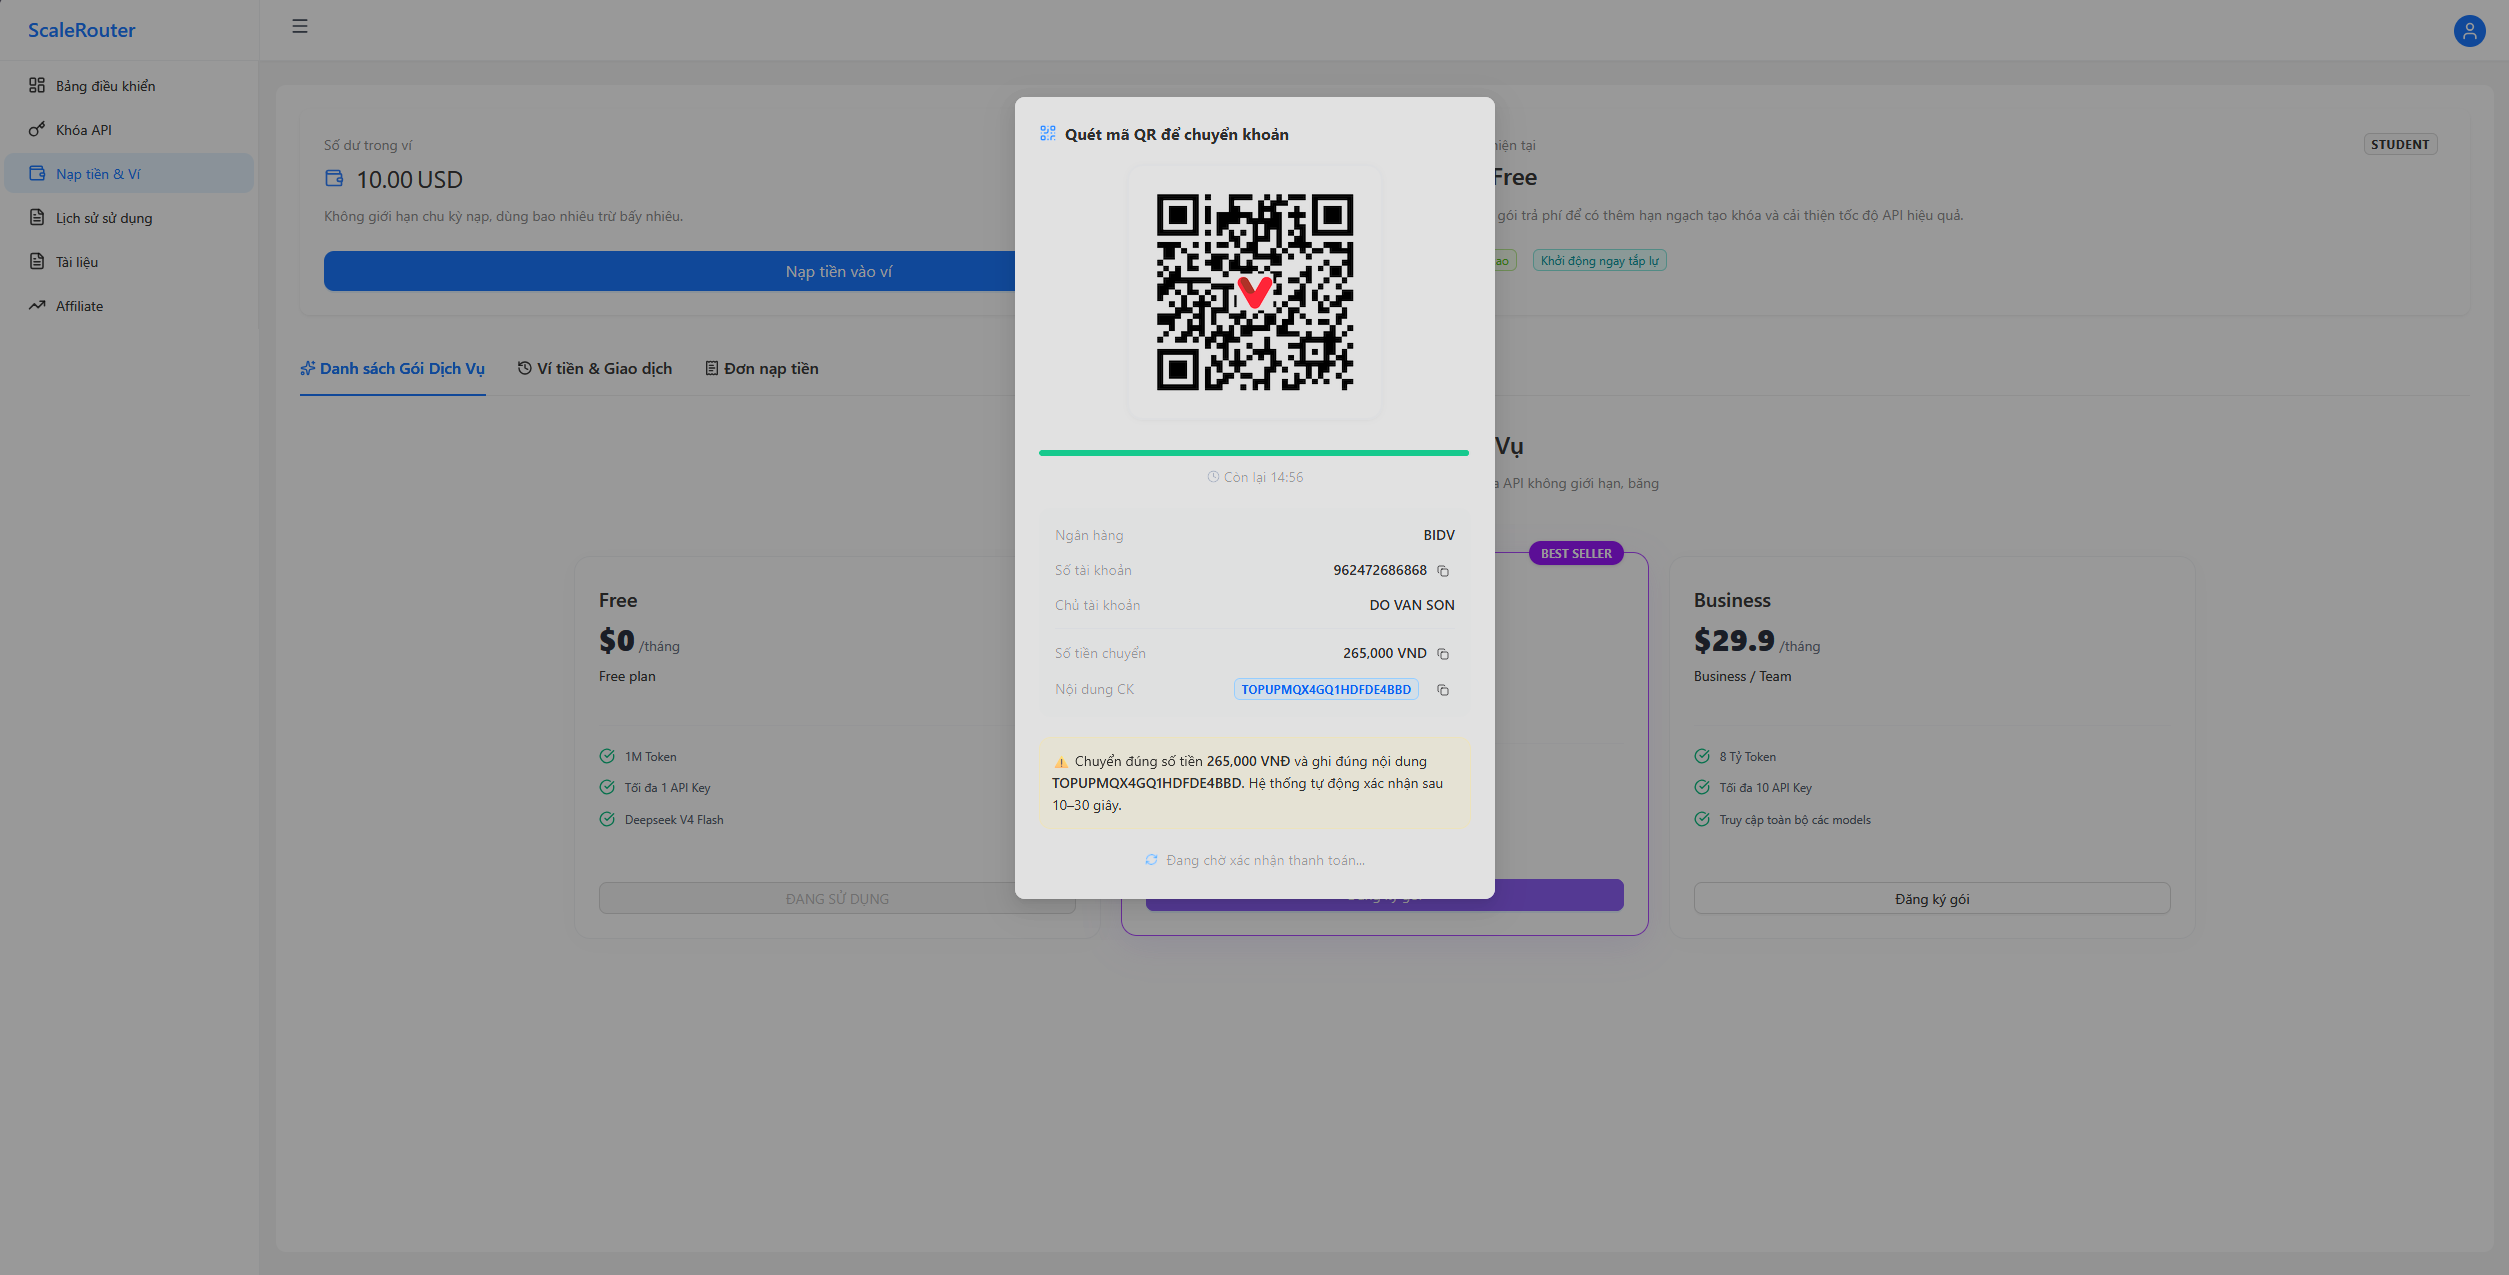Click the ScaleRouter logo
Viewport: 2509px width, 1275px height.
[x=82, y=30]
